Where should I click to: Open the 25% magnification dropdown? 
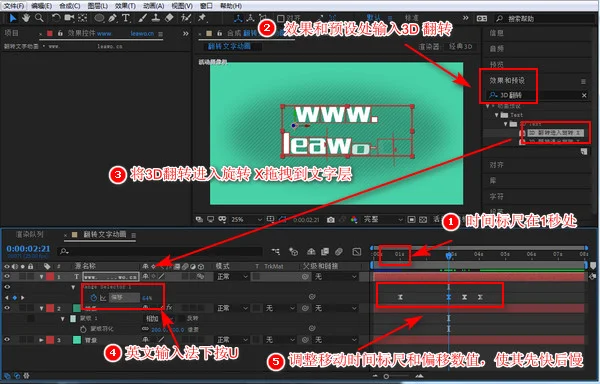pos(246,220)
